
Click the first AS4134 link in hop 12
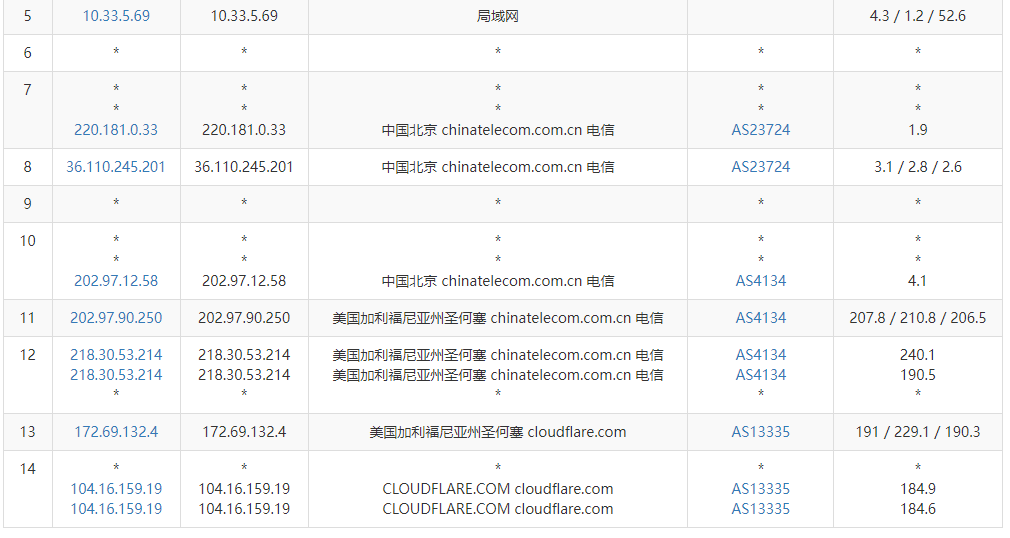coord(761,355)
